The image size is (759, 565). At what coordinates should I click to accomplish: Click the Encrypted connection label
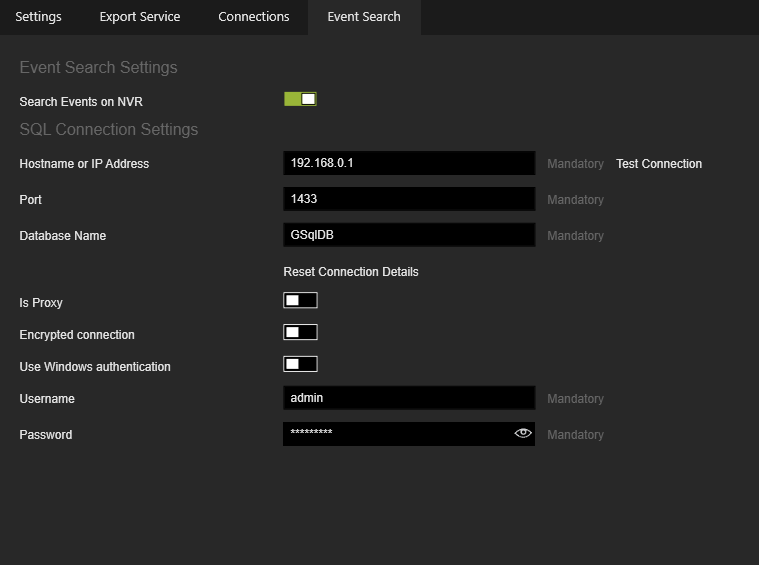[x=77, y=335]
